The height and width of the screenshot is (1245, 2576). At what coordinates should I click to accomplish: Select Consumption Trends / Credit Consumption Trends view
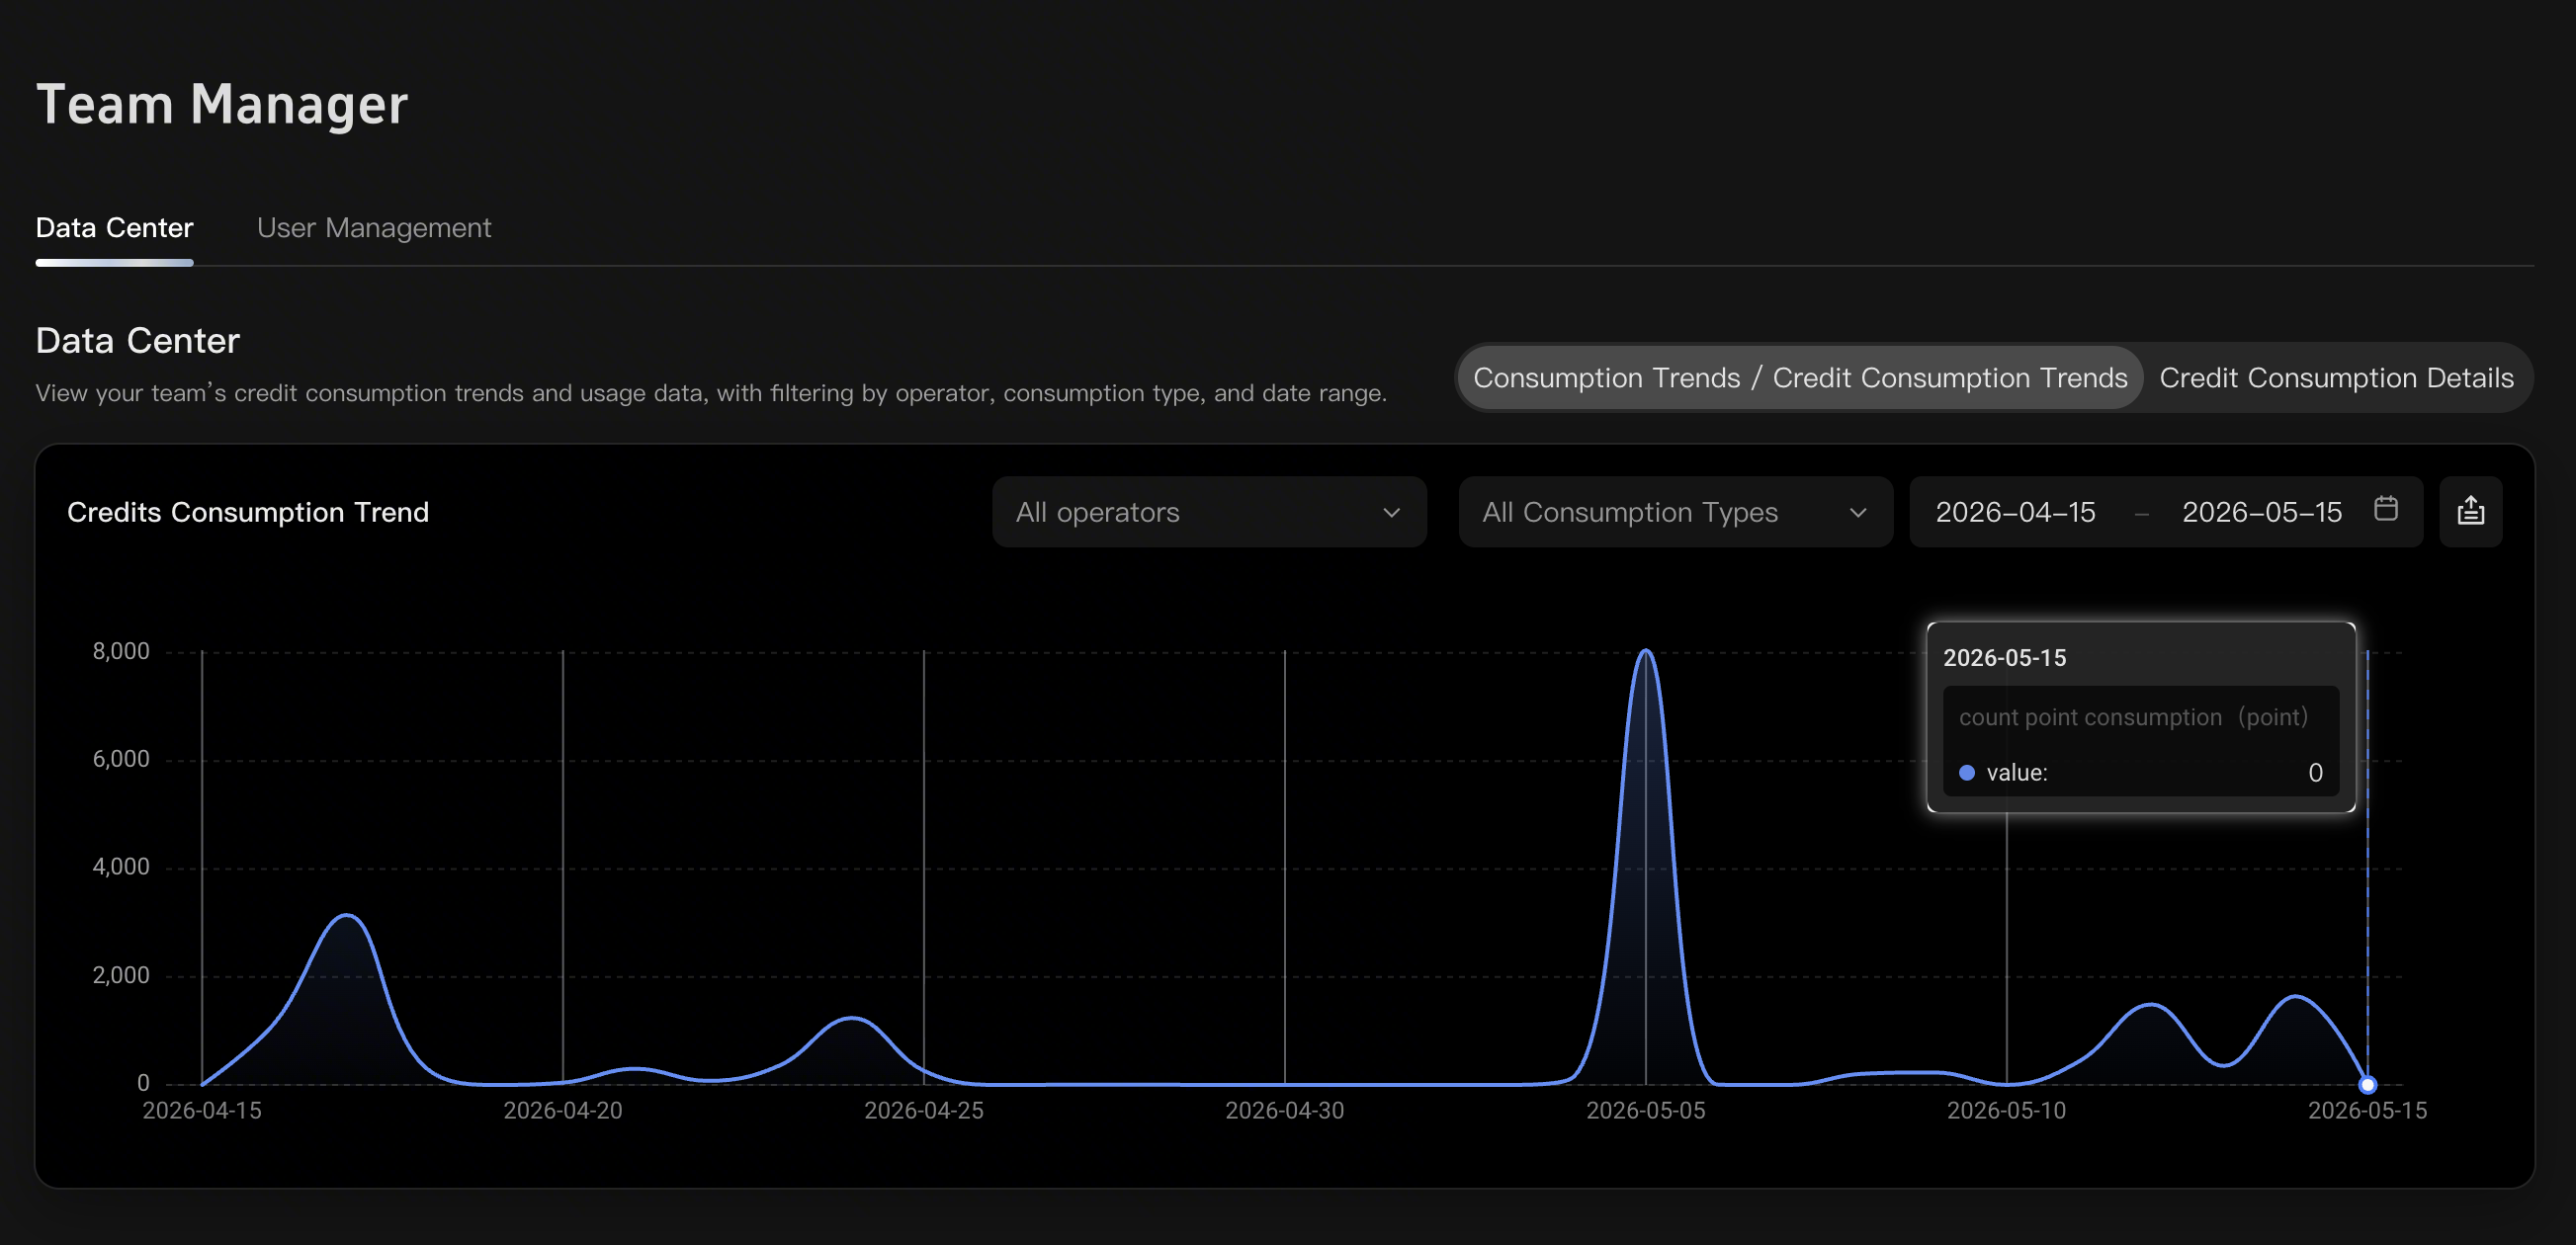tap(1799, 377)
